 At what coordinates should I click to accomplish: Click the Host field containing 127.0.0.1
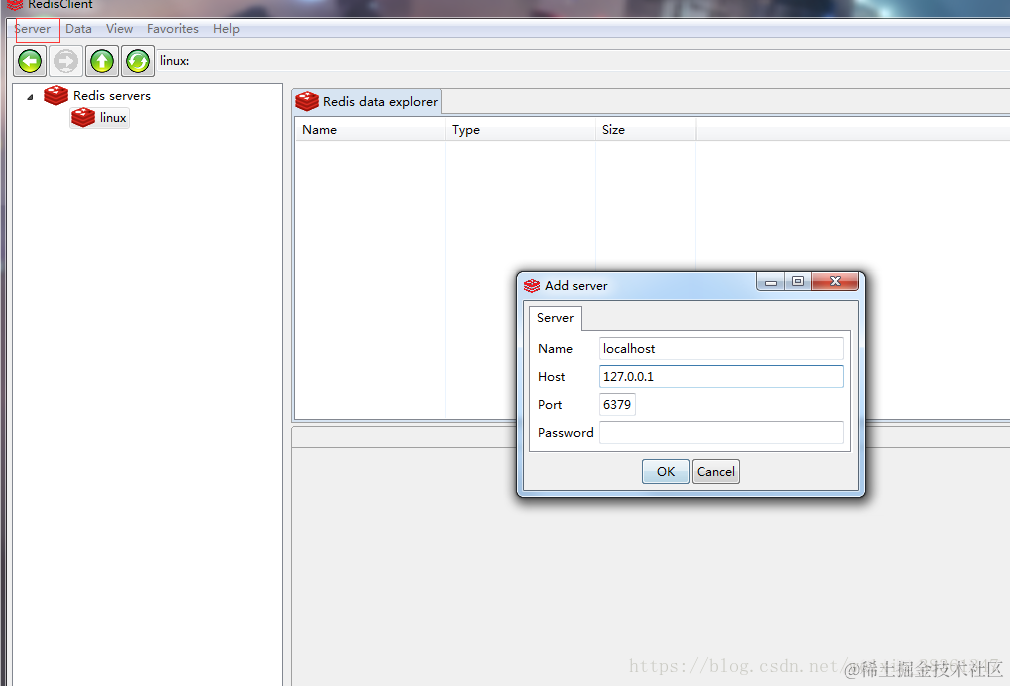coord(721,377)
